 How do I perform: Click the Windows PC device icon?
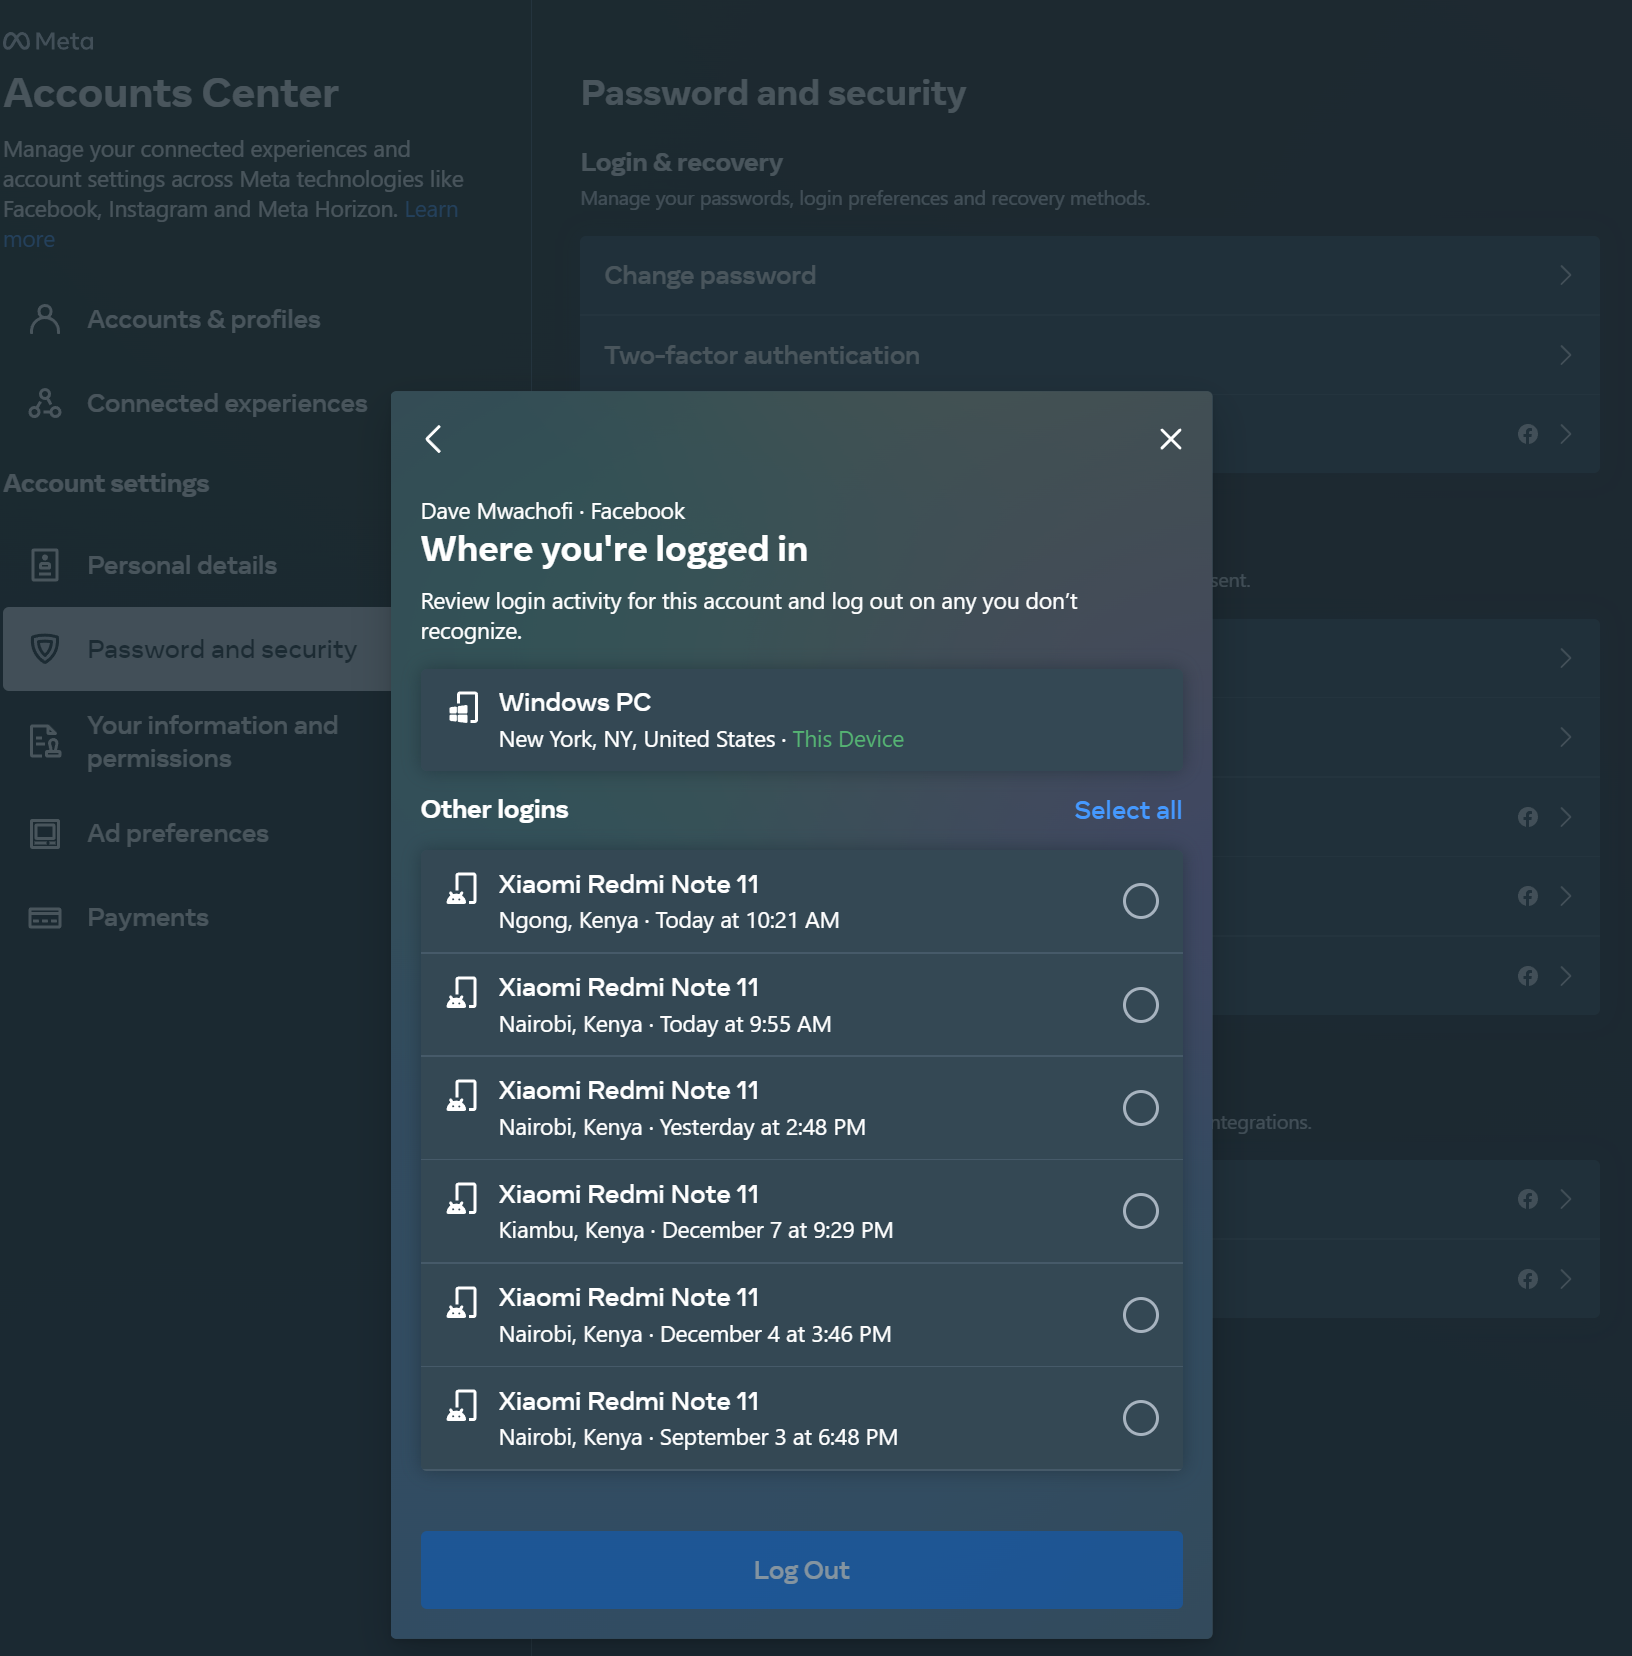point(463,707)
